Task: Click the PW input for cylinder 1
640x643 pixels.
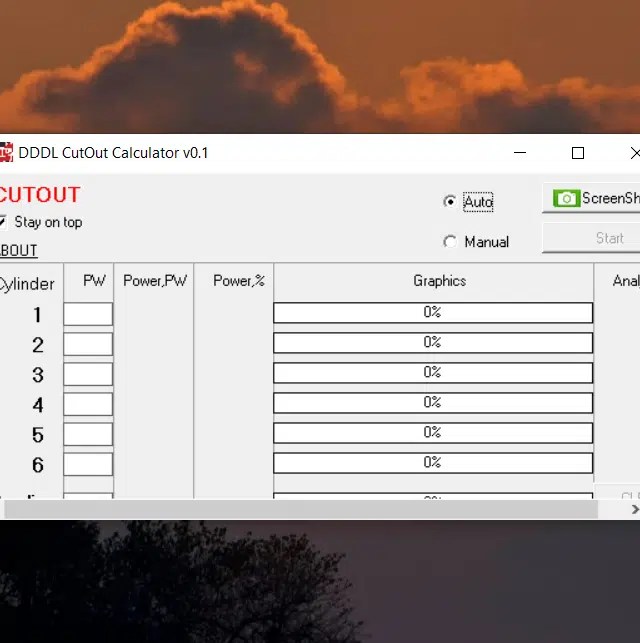Action: (x=88, y=314)
